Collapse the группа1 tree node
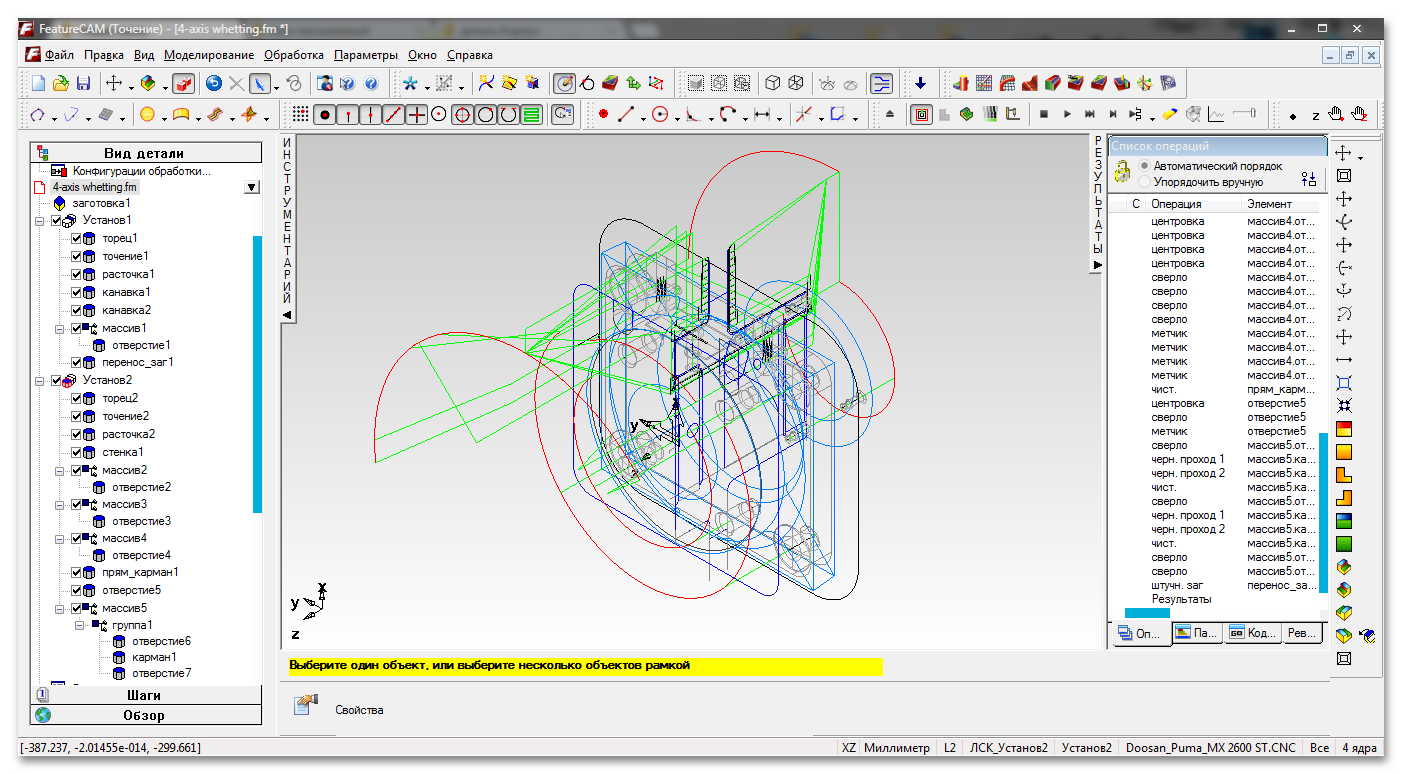Viewport: 1402px width, 774px height. (81, 625)
